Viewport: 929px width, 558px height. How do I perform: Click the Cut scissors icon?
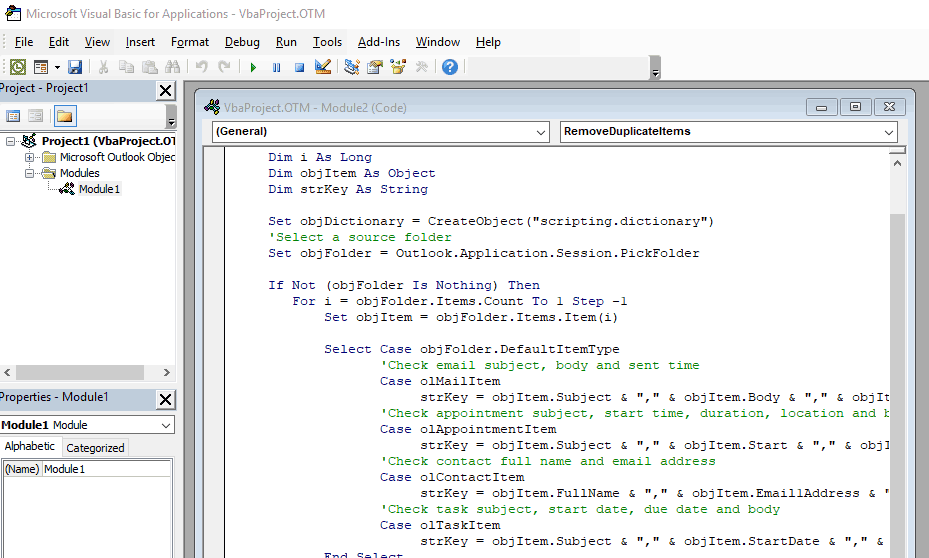[x=103, y=67]
